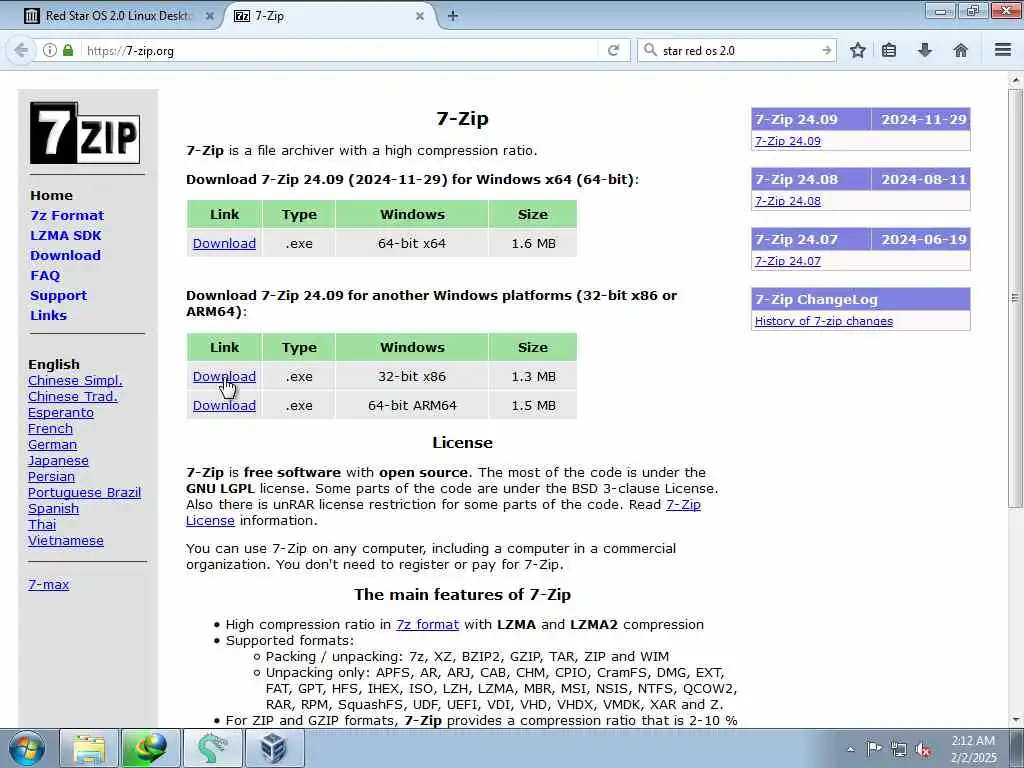Screen dimensions: 1024x768
Task: Switch language to Portuguese Brazil
Action: tap(84, 492)
